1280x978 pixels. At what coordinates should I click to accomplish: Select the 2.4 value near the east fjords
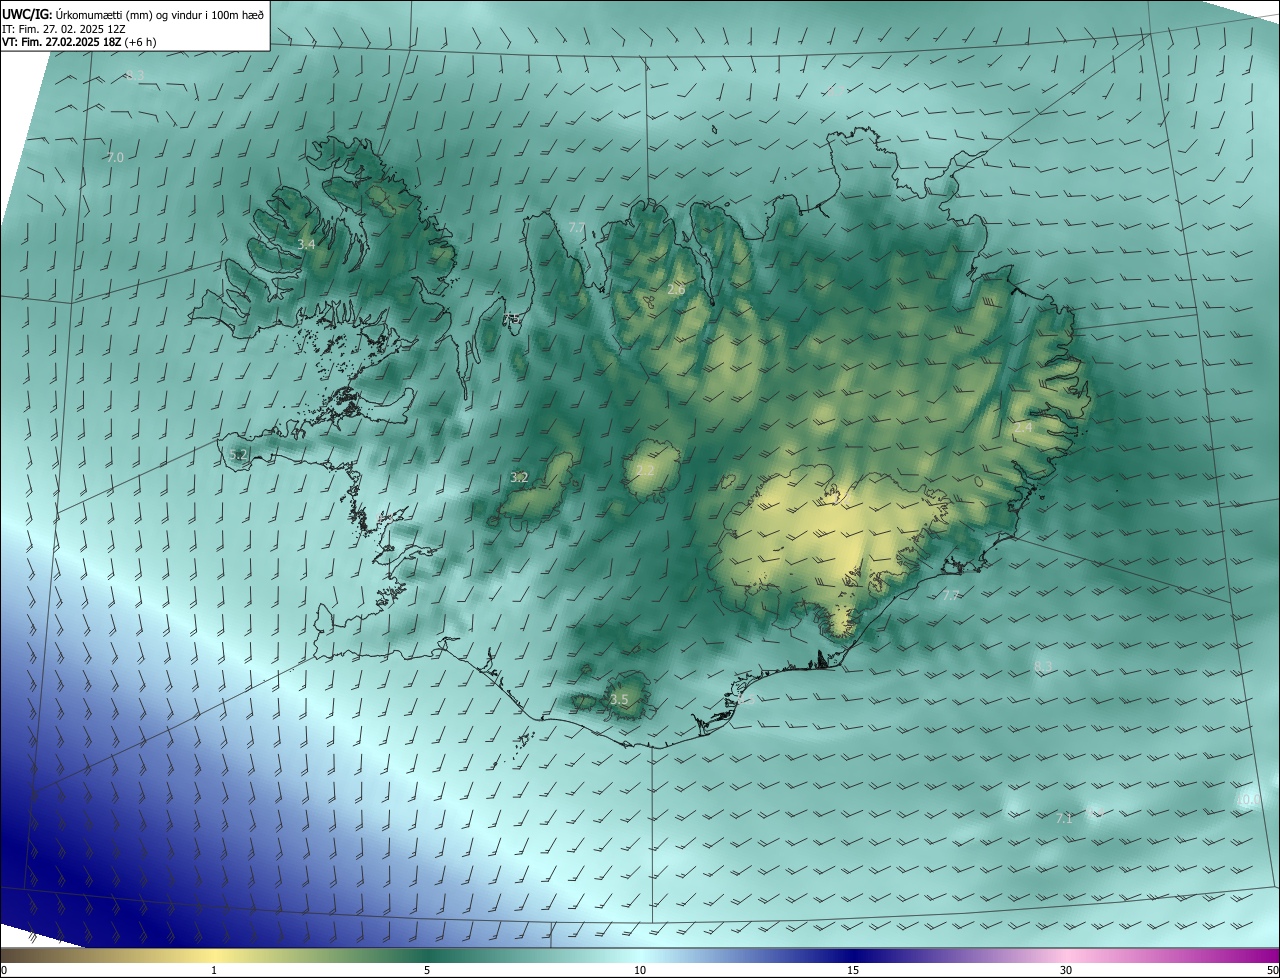click(1023, 427)
